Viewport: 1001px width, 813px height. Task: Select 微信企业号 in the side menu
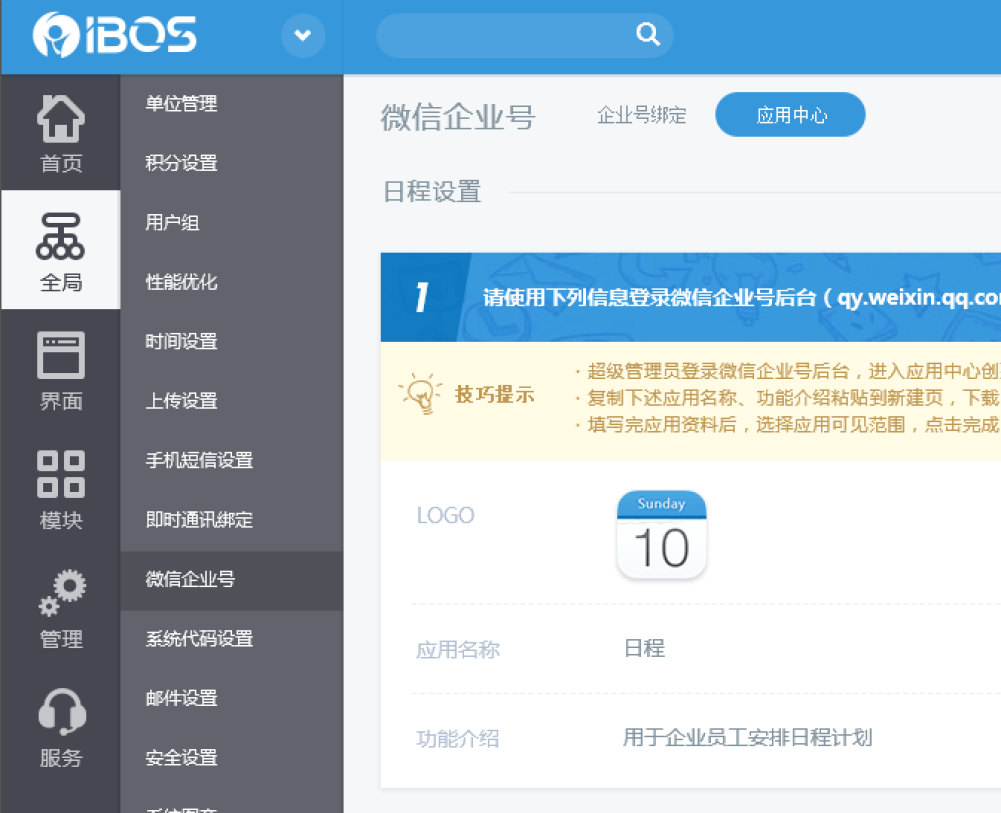point(190,579)
